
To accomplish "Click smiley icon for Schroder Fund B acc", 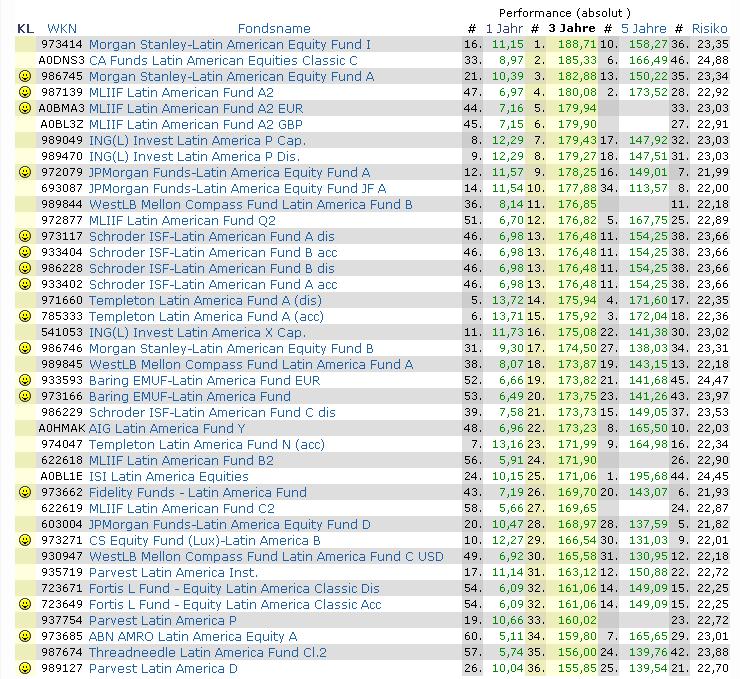I will (25, 252).
